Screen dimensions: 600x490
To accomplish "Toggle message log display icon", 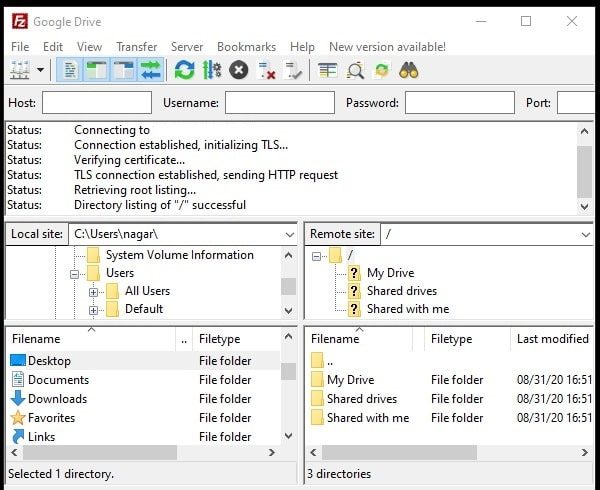I will [70, 70].
